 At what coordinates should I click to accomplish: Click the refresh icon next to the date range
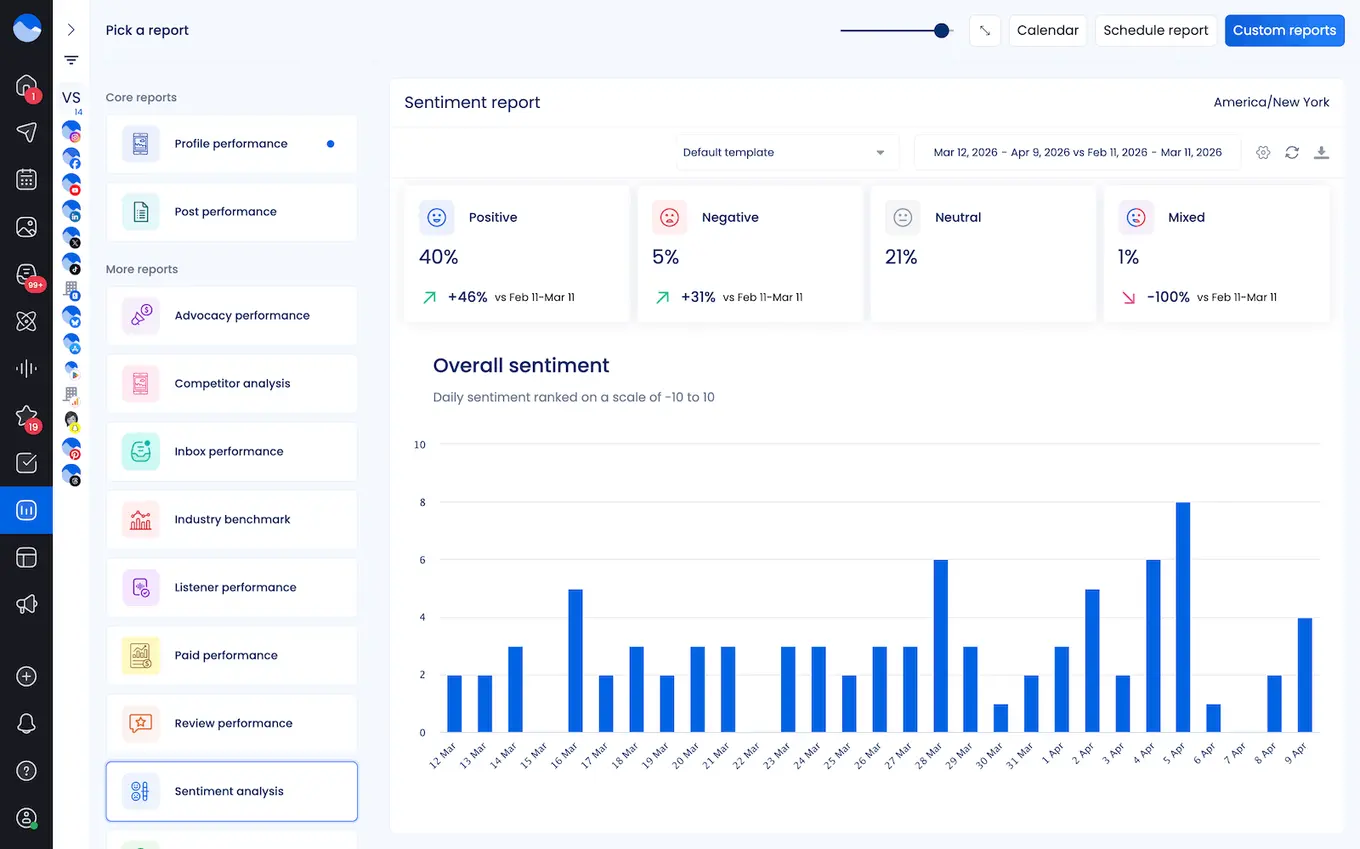(1292, 152)
